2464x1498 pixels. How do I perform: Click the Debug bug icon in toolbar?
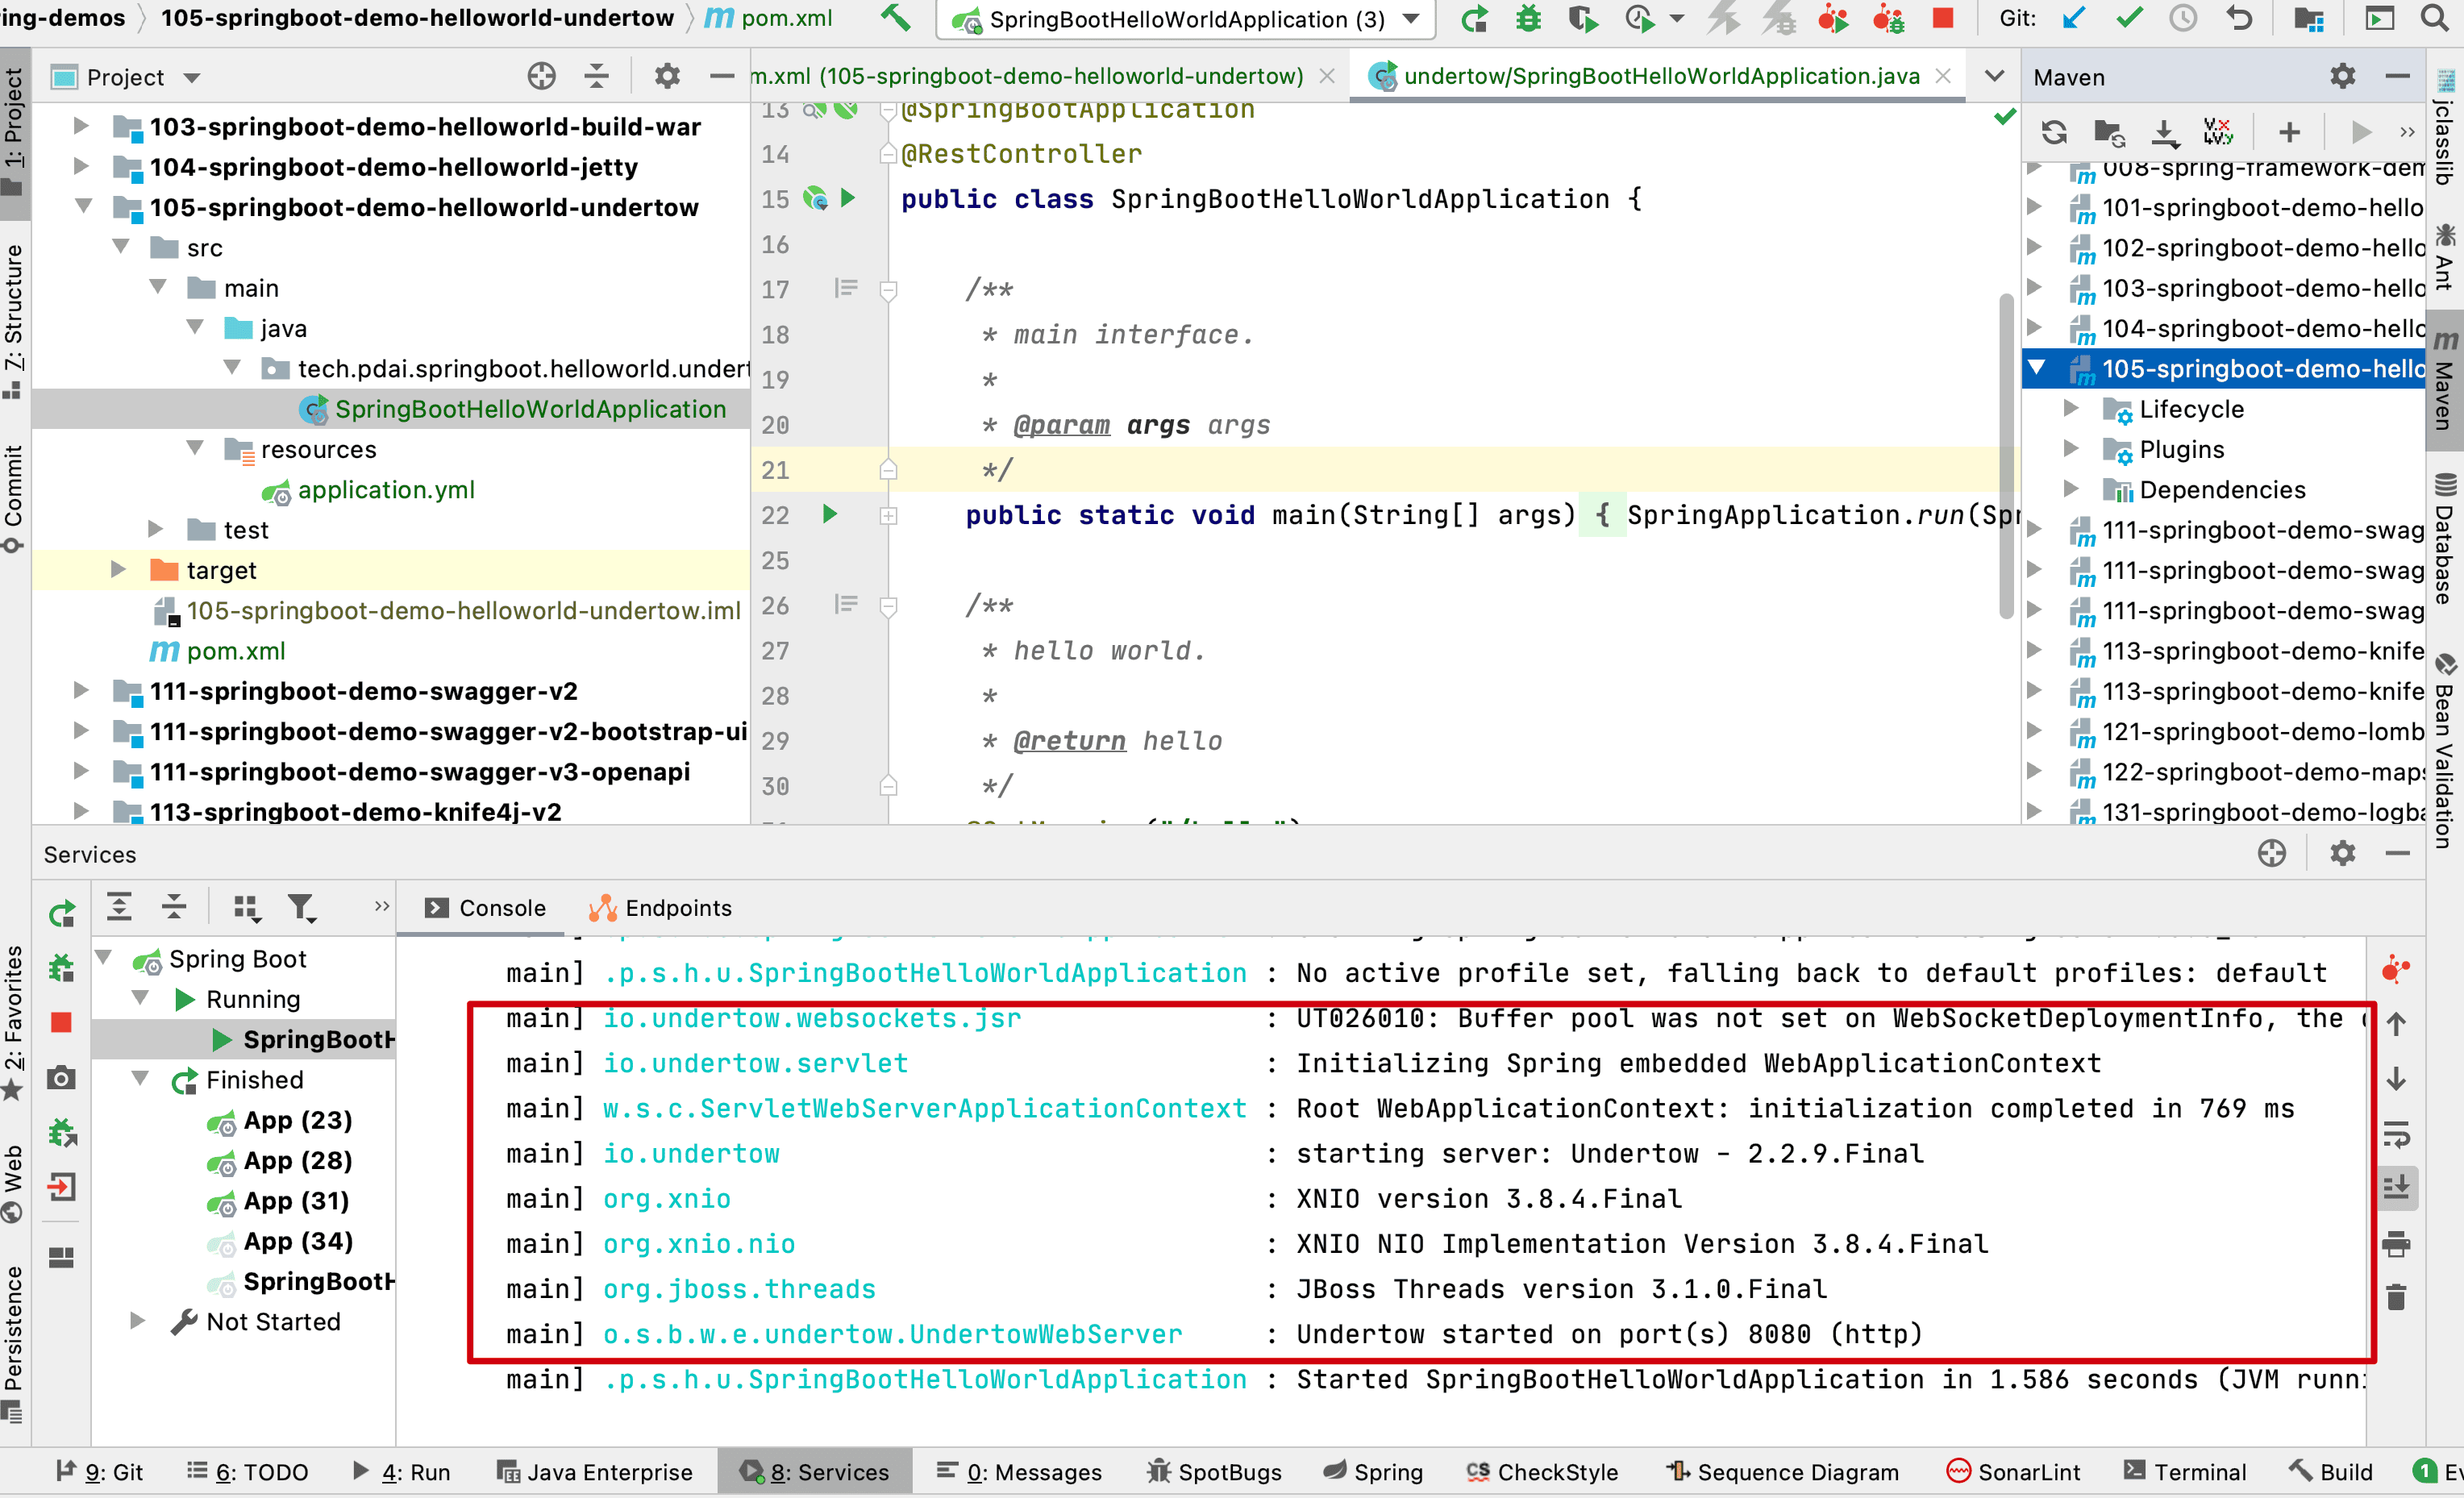coord(1527,19)
